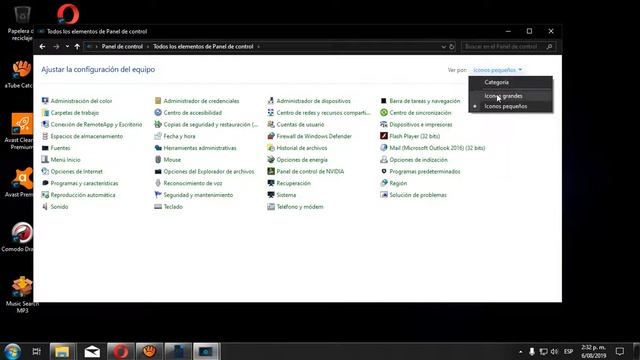Open Opciones de indización link

418,160
